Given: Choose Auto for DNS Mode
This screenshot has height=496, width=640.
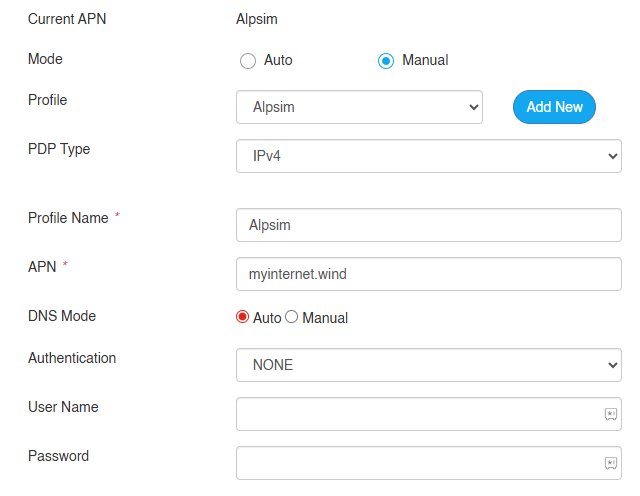Looking at the screenshot, I should click(242, 317).
